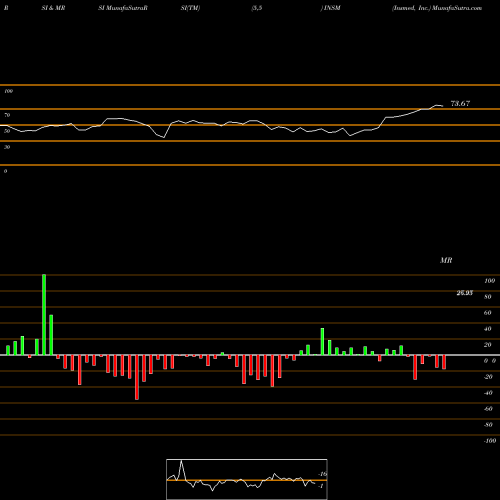Click the MR axis label -100
Viewport: 500px width, 500px height.
click(x=490, y=441)
